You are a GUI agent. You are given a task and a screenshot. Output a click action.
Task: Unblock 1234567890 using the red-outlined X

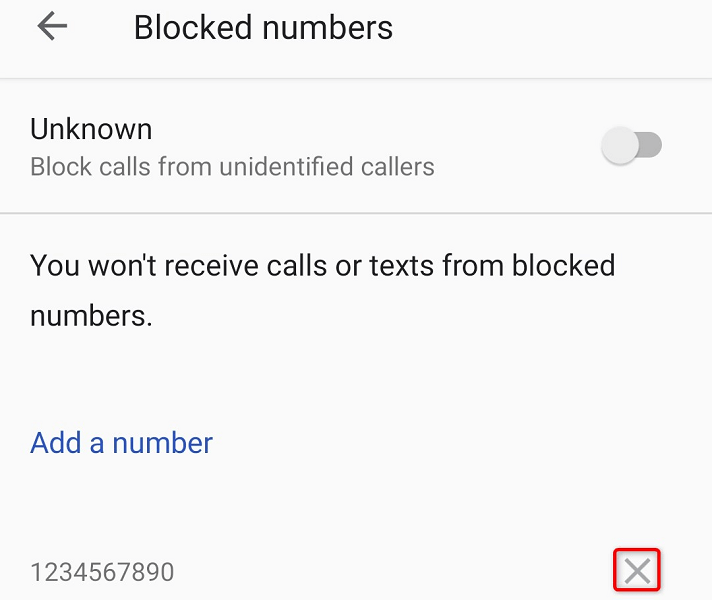637,570
